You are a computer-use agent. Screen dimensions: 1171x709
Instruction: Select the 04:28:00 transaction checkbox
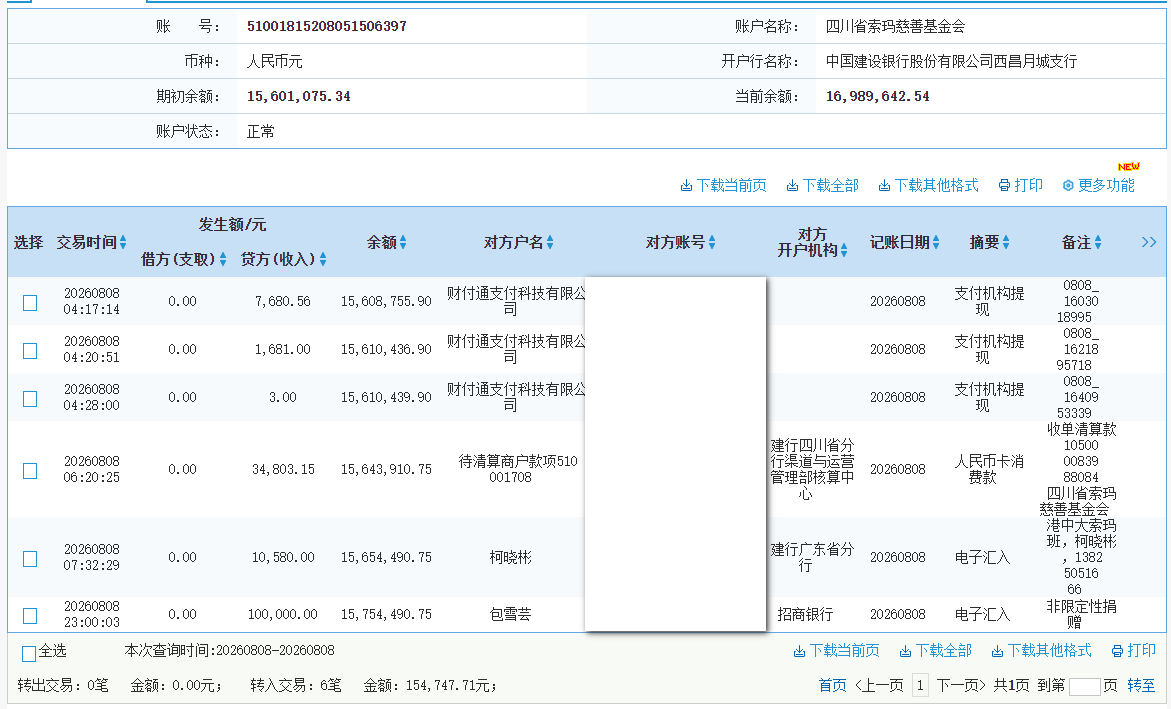coord(30,398)
